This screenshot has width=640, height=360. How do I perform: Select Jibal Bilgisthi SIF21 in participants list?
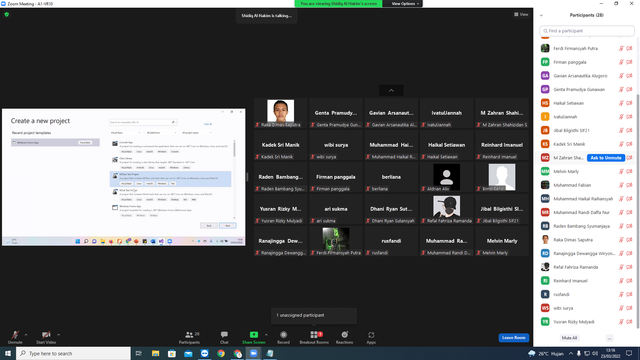click(x=586, y=130)
